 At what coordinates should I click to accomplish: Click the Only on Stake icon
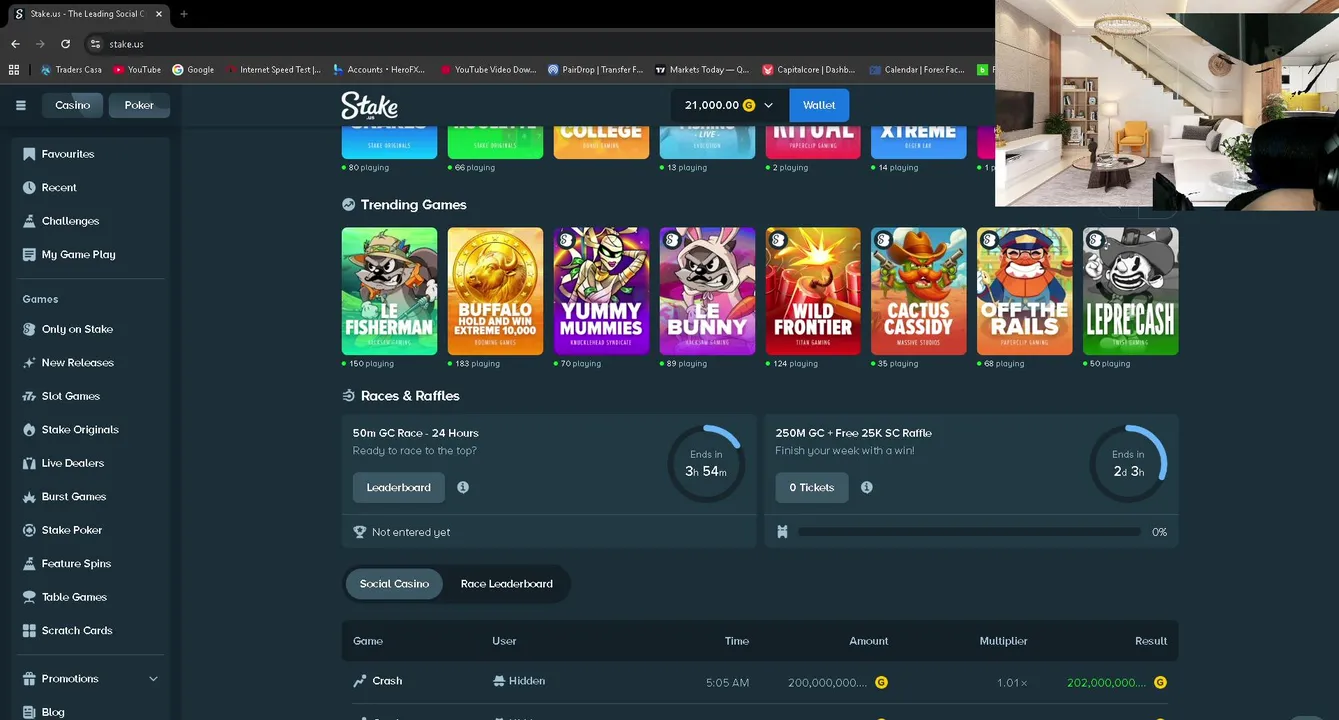click(29, 329)
